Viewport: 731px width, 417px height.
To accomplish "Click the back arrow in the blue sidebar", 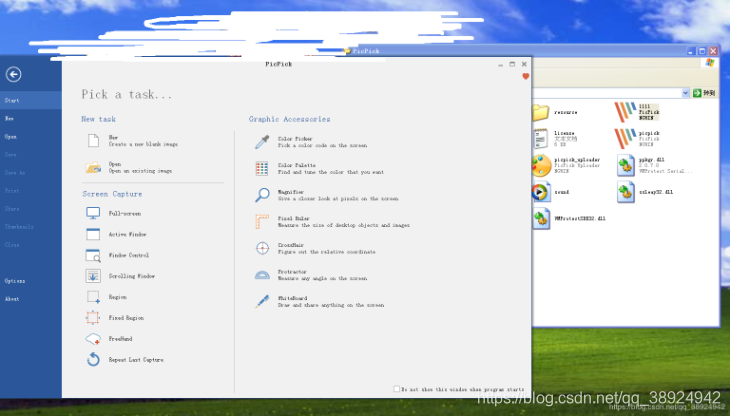I will coord(14,74).
